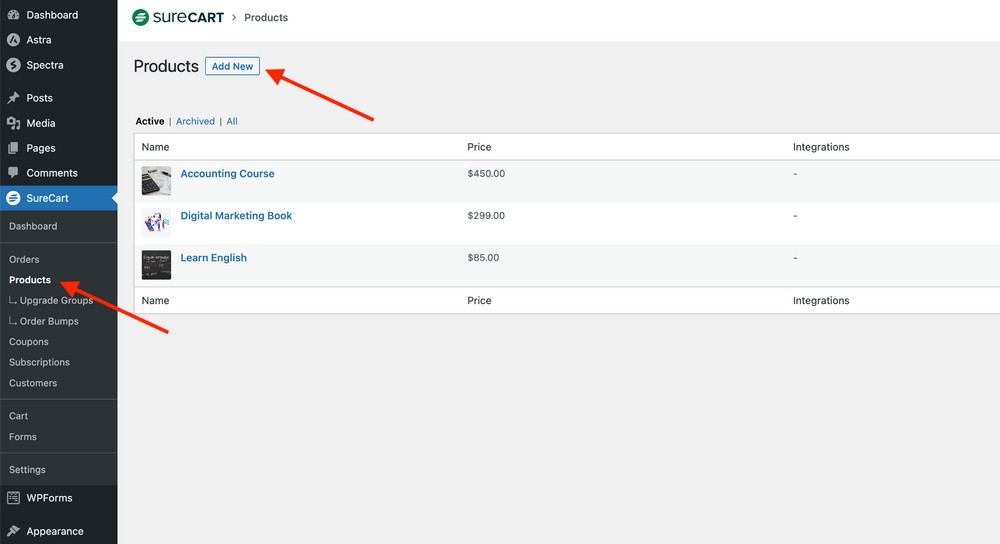Switch to the Archived products filter
Image resolution: width=1000 pixels, height=544 pixels.
click(195, 121)
